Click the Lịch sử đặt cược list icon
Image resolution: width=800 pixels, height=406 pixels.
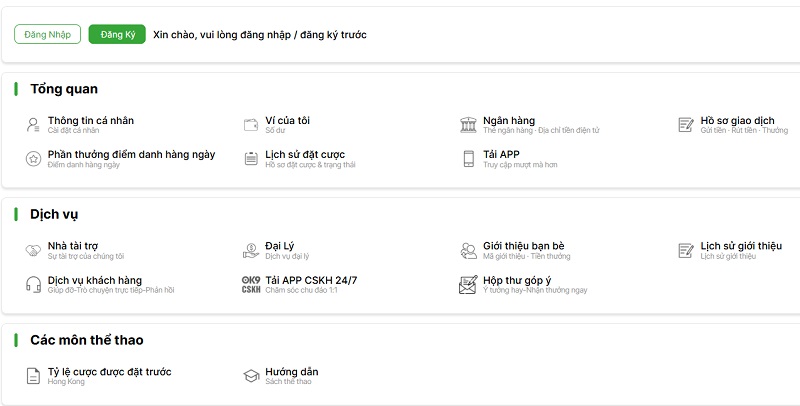pyautogui.click(x=251, y=158)
